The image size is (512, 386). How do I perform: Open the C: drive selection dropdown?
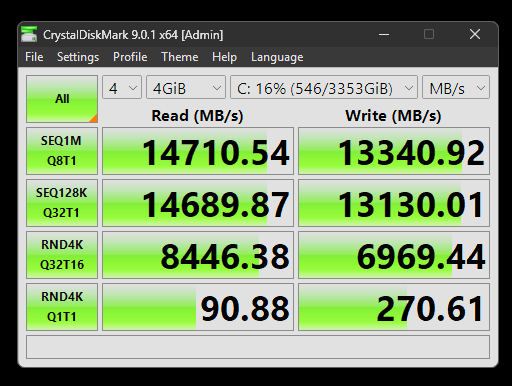(x=324, y=87)
